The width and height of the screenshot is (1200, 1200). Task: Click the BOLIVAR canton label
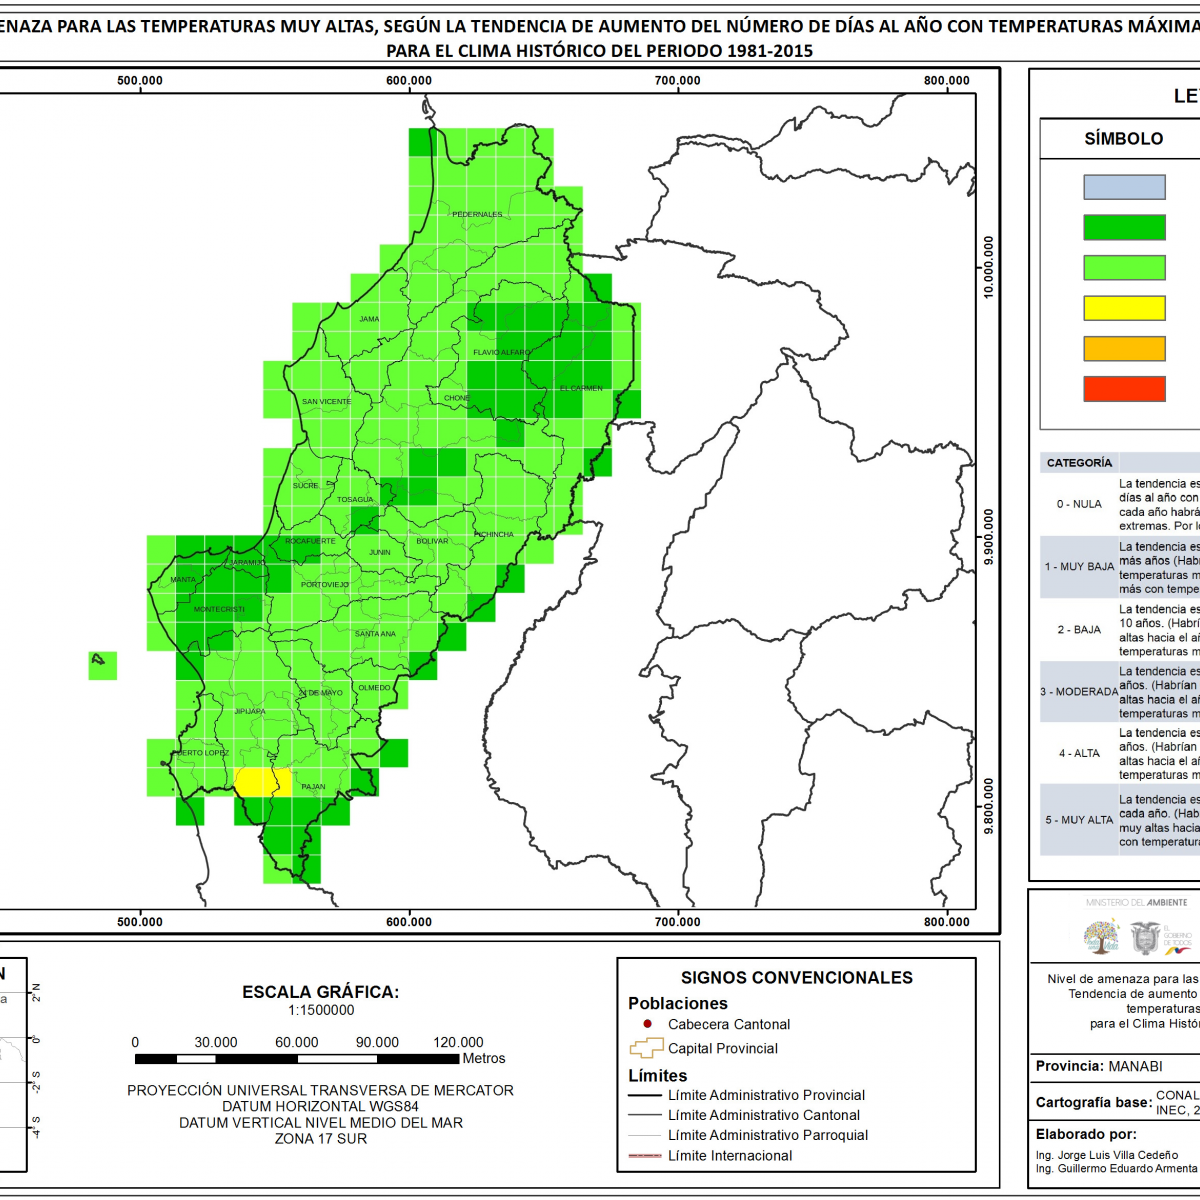[x=432, y=541]
